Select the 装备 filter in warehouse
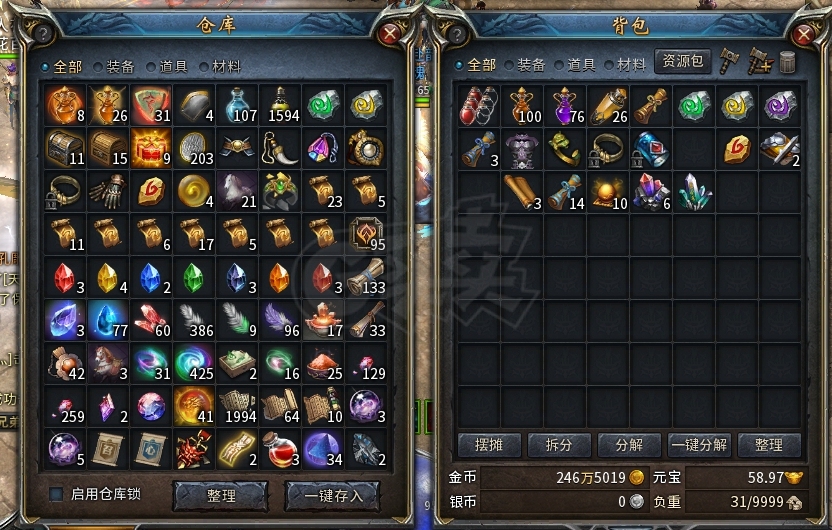 (114, 67)
